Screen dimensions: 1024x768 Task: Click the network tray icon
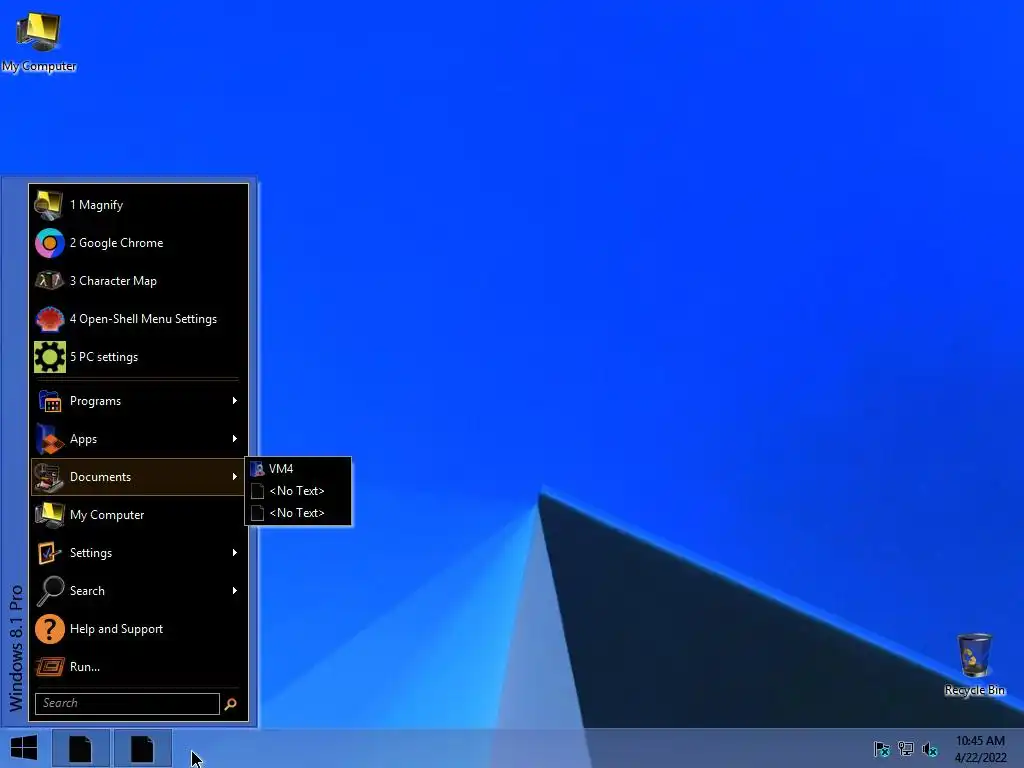point(906,748)
